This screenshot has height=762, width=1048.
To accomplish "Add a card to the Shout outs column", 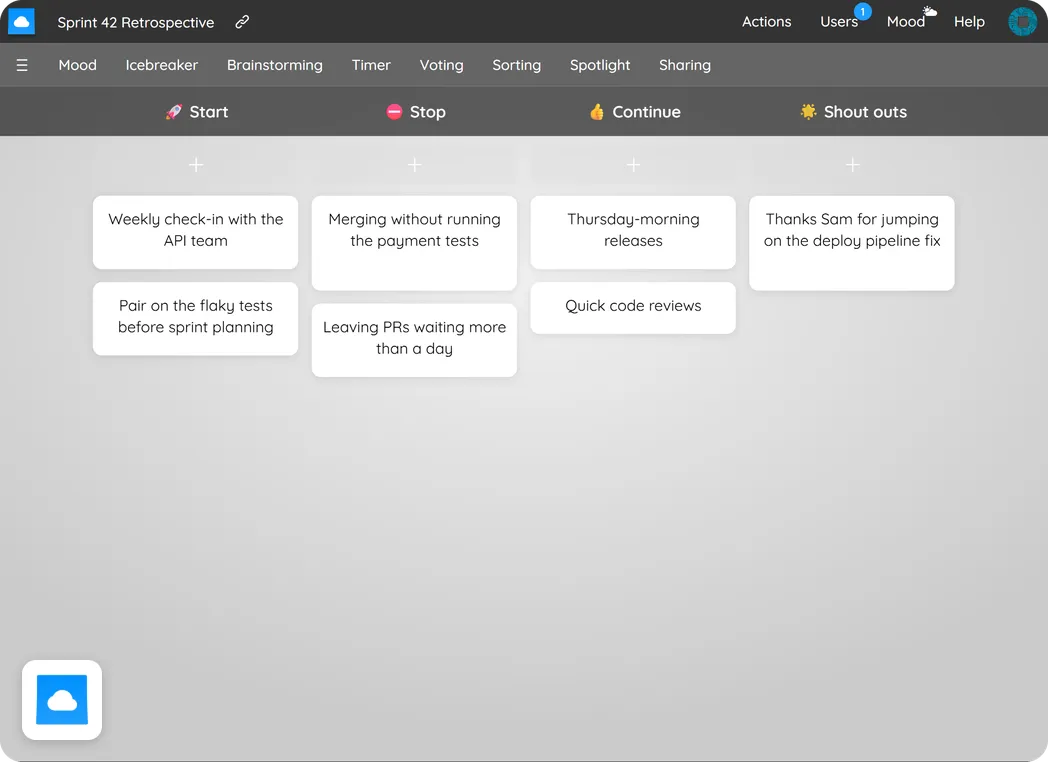I will pyautogui.click(x=852, y=165).
